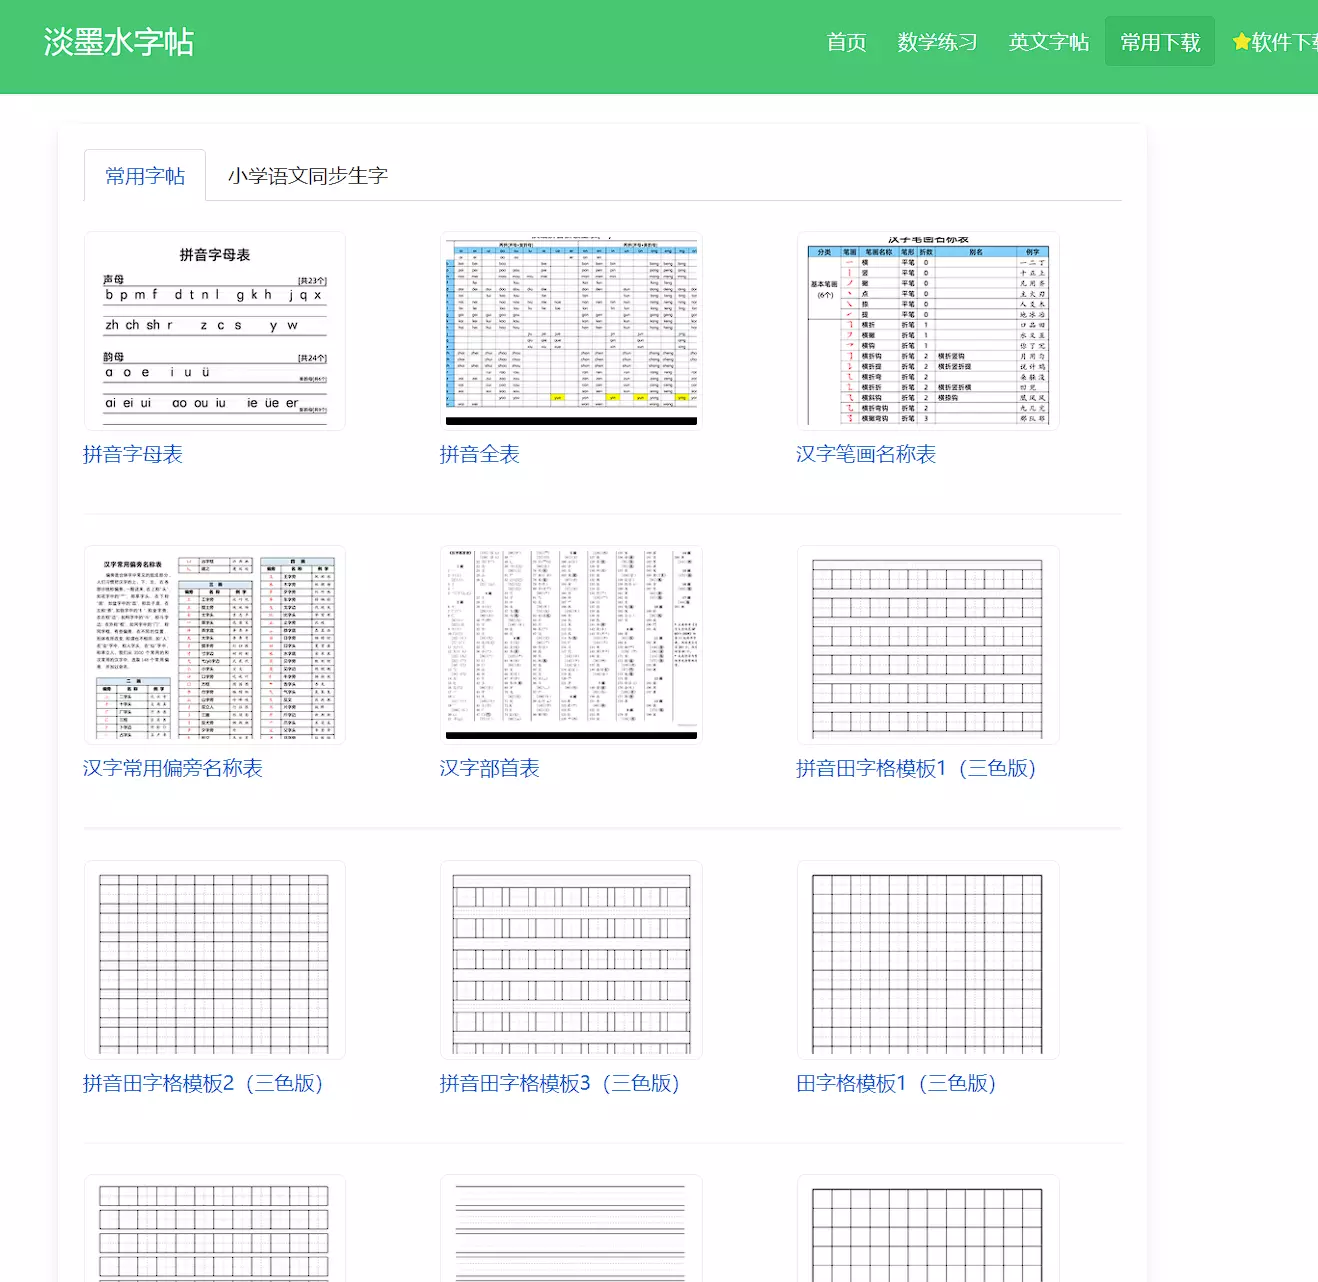
Task: Select the 常用下载 navigation item
Action: [x=1159, y=42]
